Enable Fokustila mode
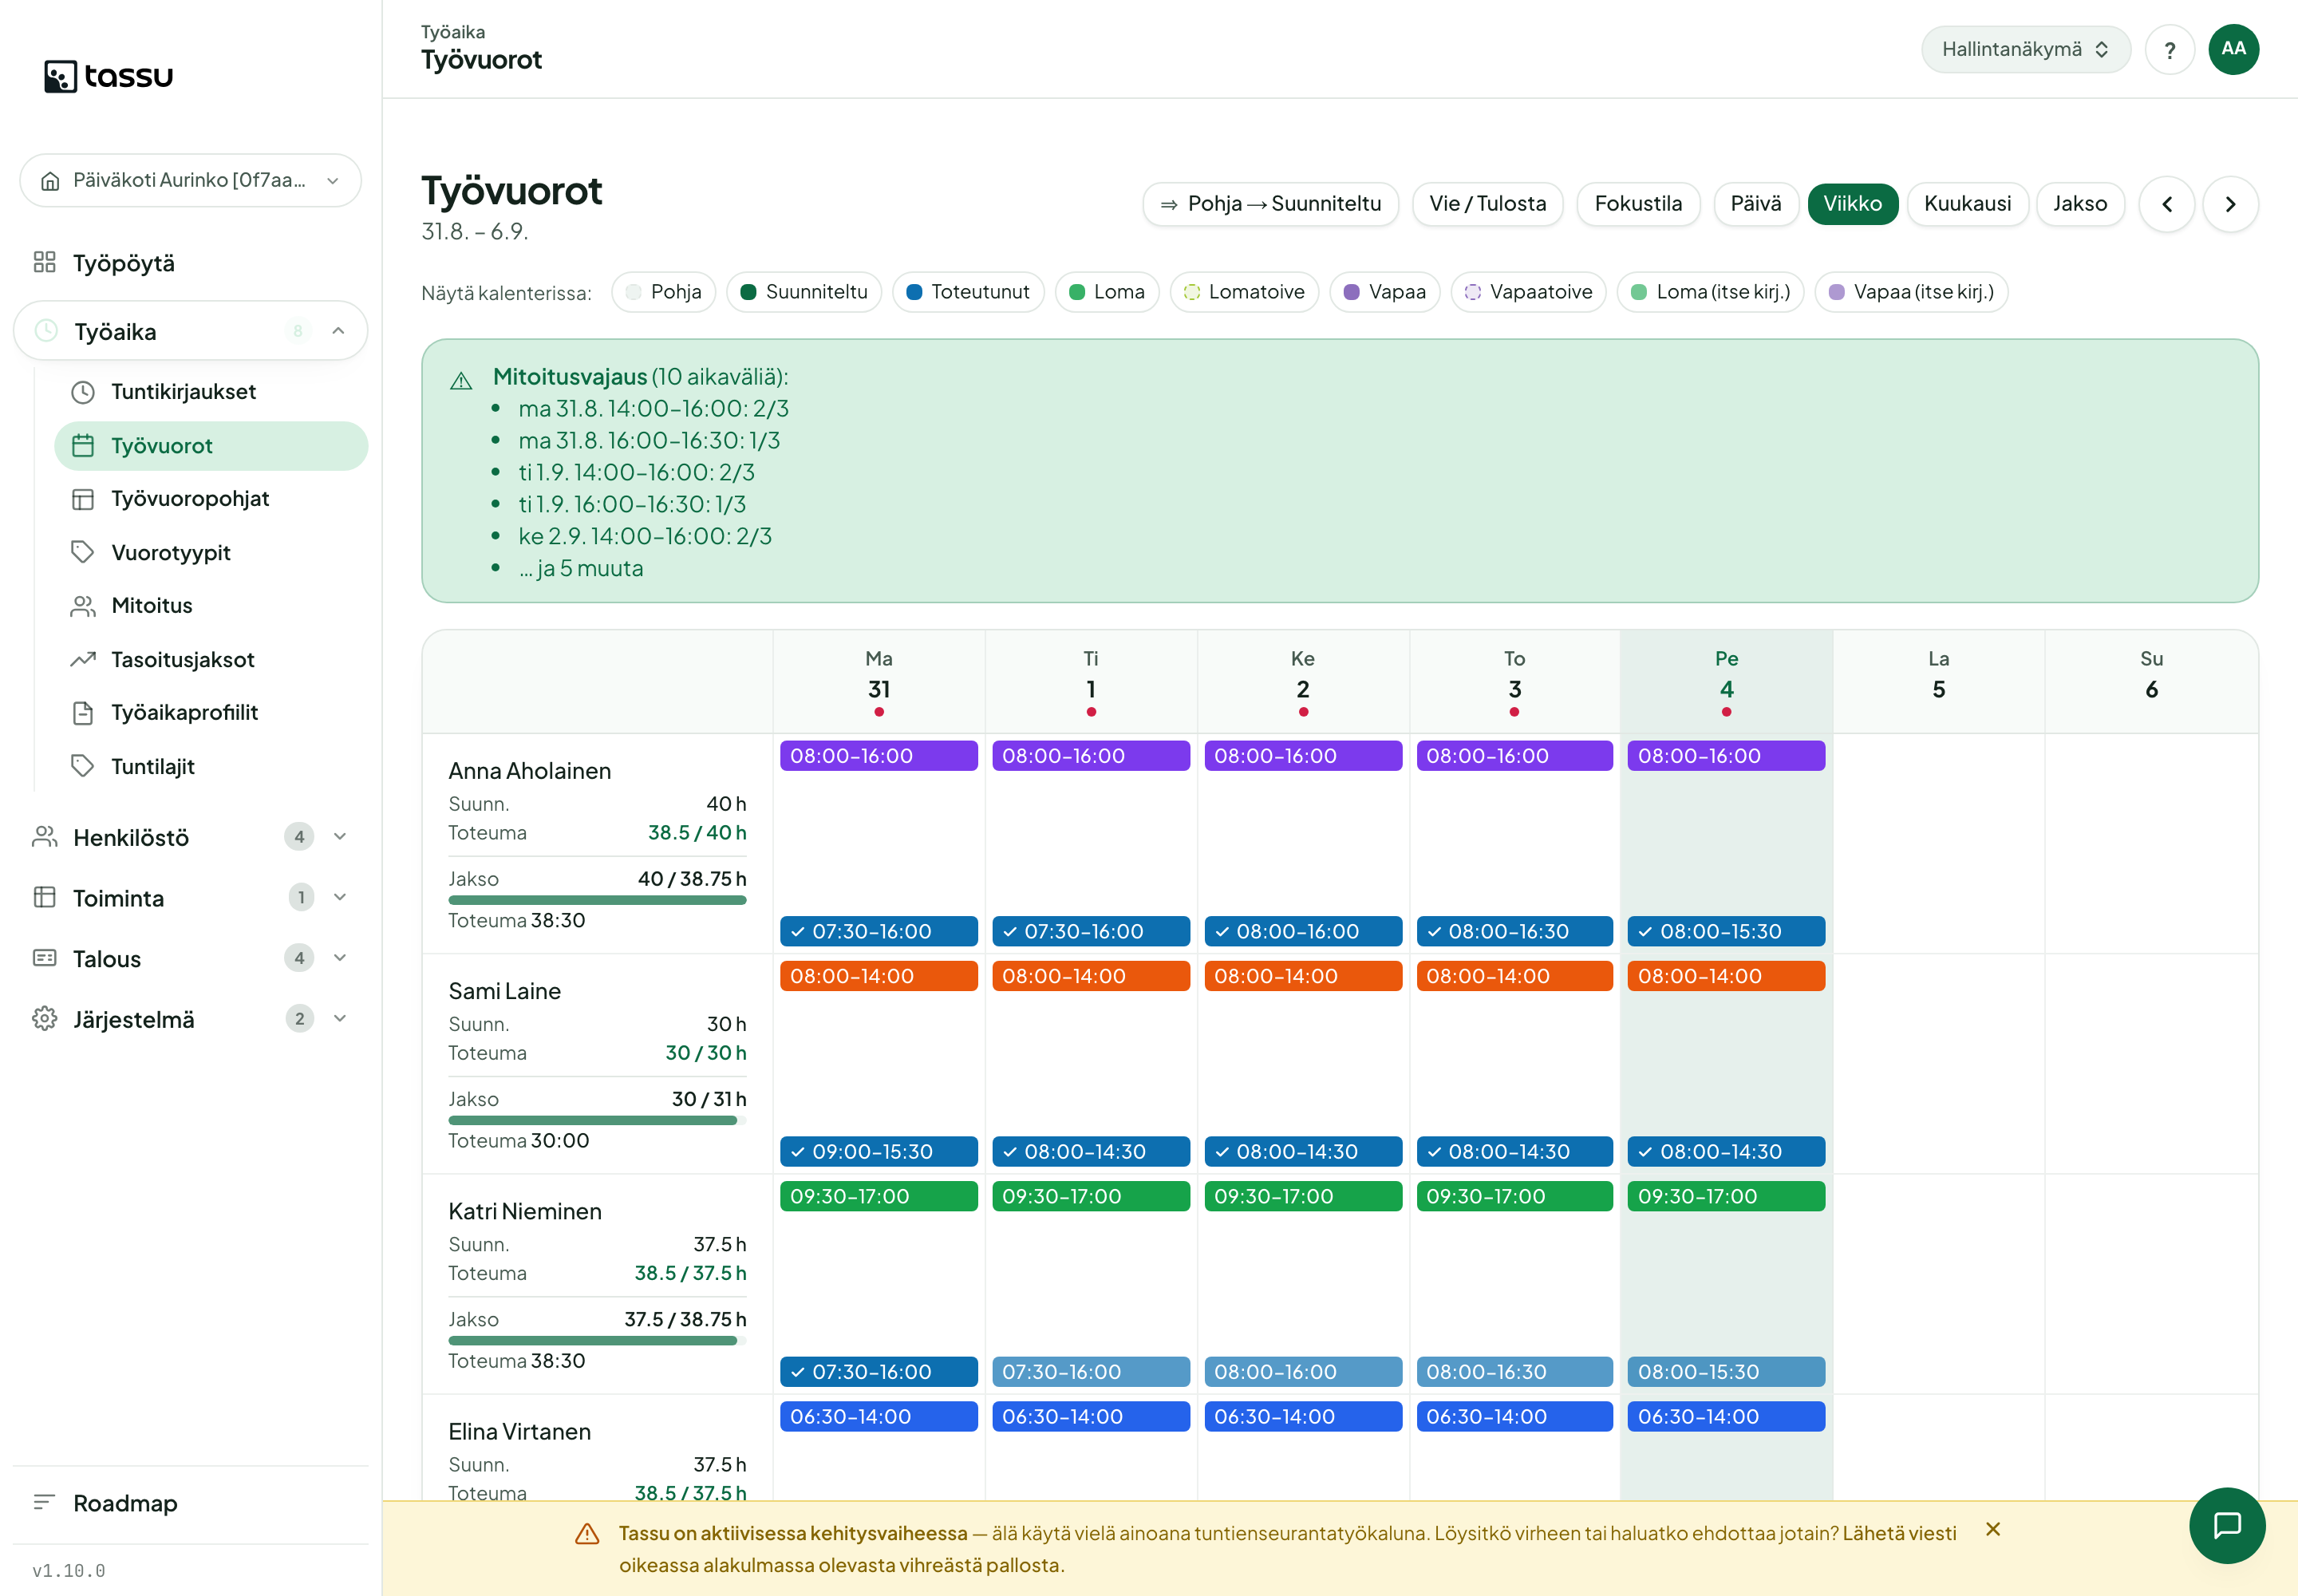Screen dimensions: 2298x1596 click(1637, 204)
